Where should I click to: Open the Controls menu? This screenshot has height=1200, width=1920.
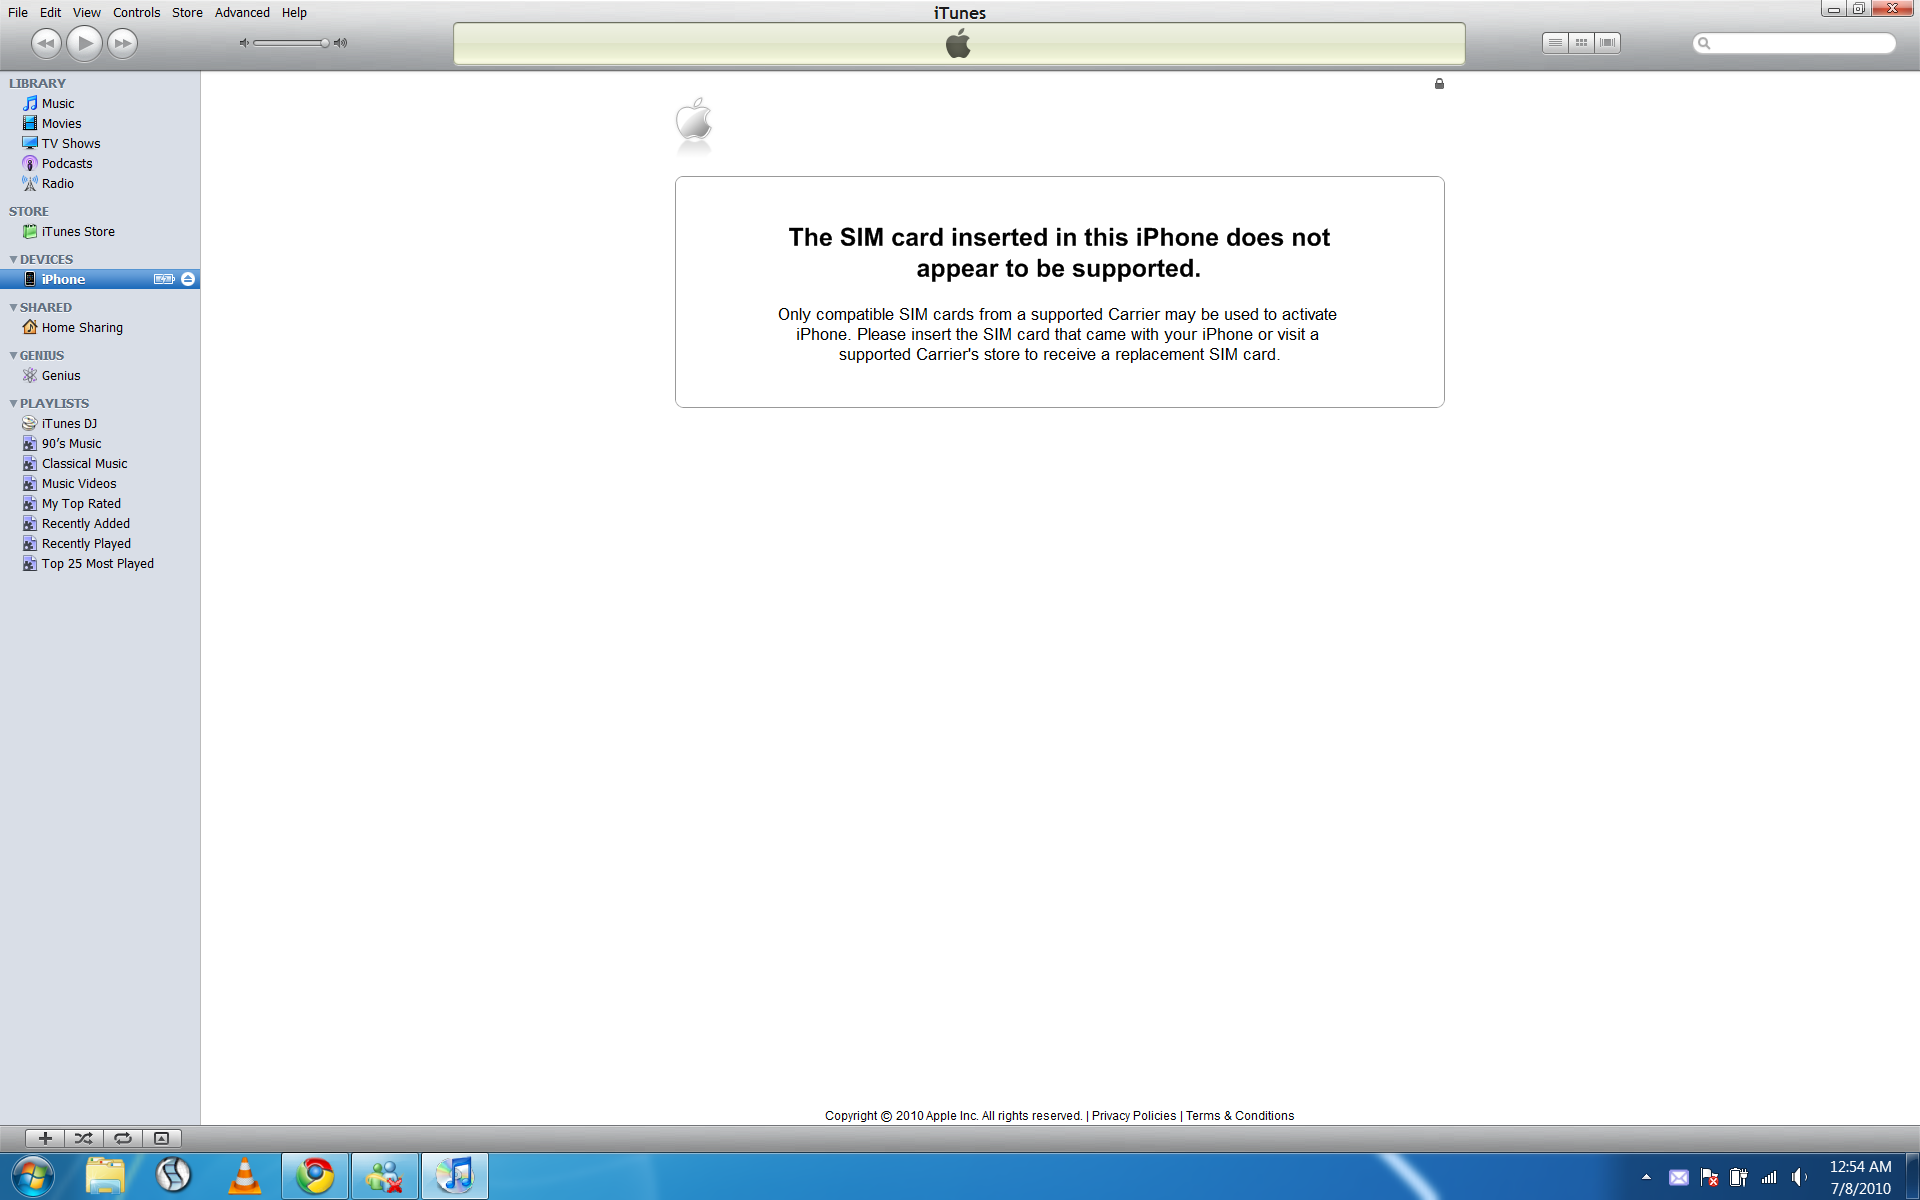click(136, 12)
